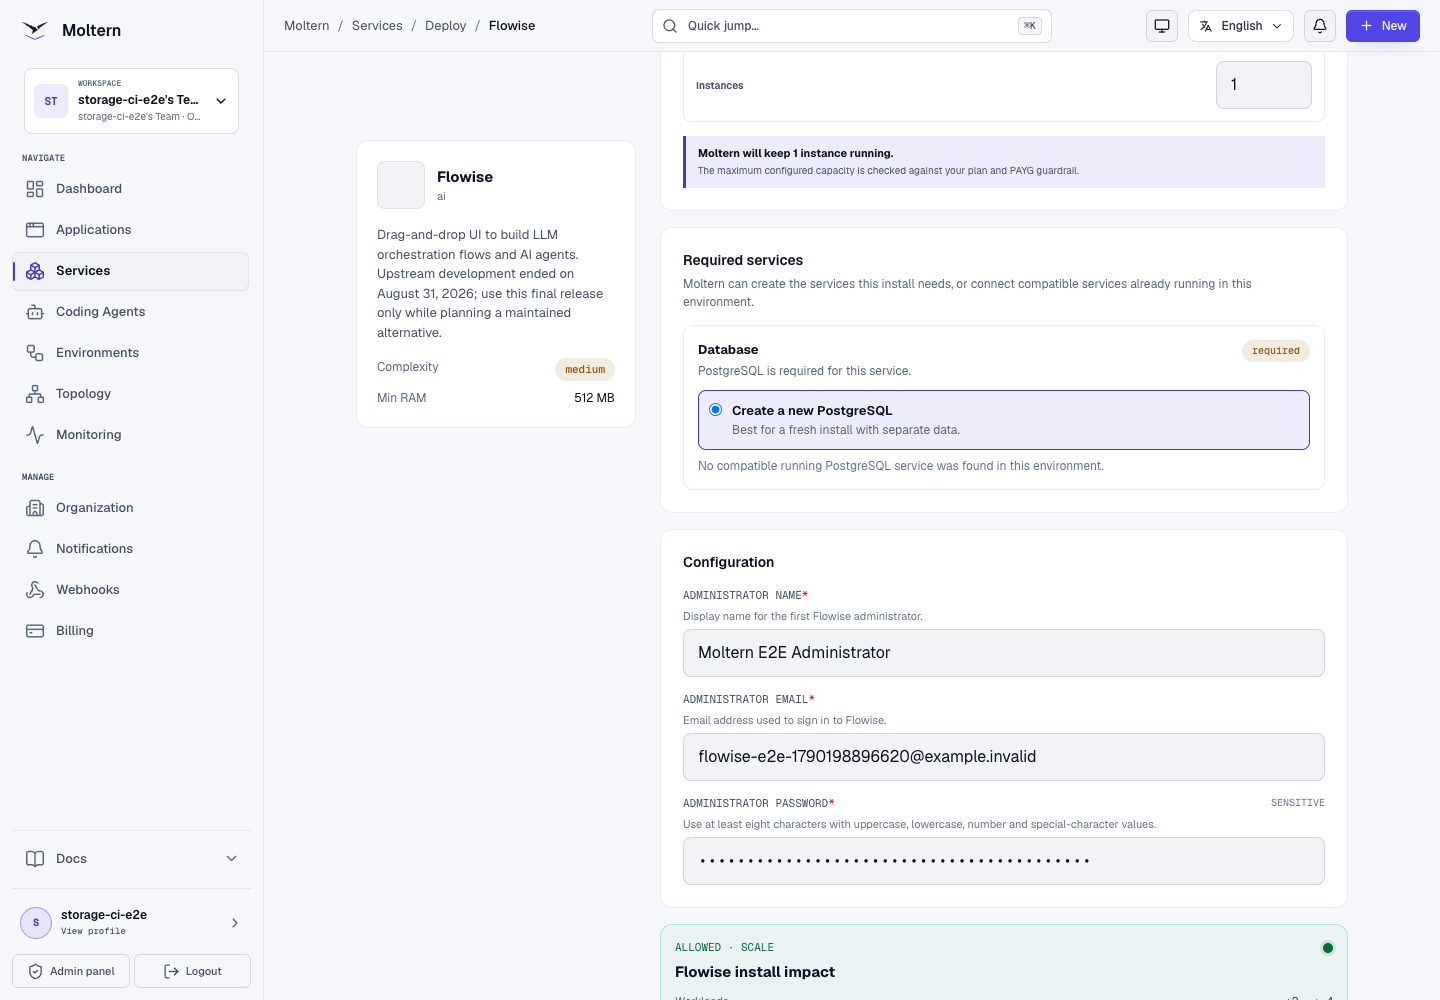Viewport: 1440px width, 1000px height.
Task: Click the Applications window icon
Action: pyautogui.click(x=35, y=230)
